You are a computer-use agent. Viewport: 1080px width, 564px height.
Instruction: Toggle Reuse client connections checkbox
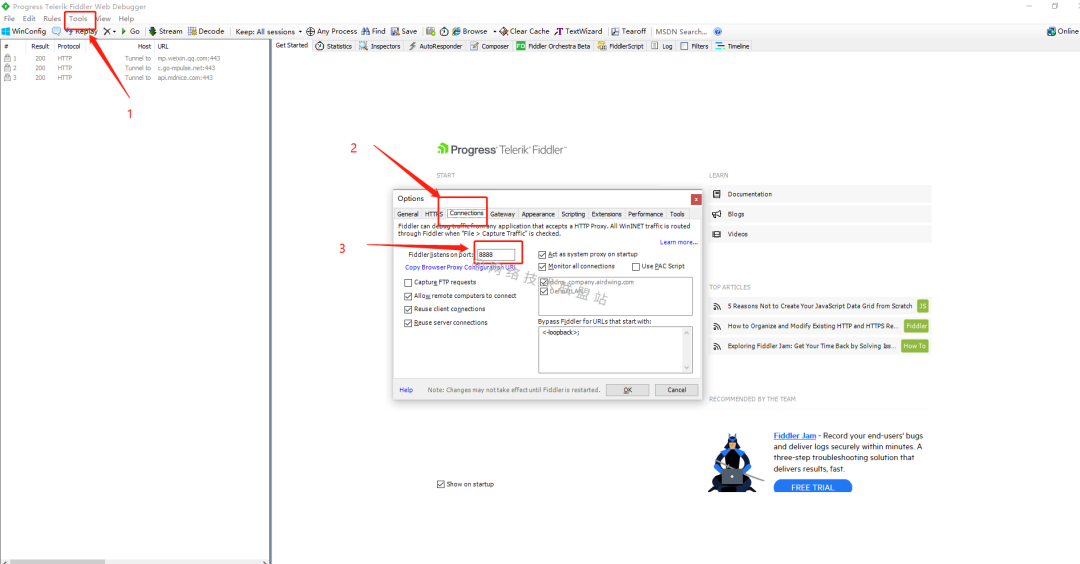point(408,309)
